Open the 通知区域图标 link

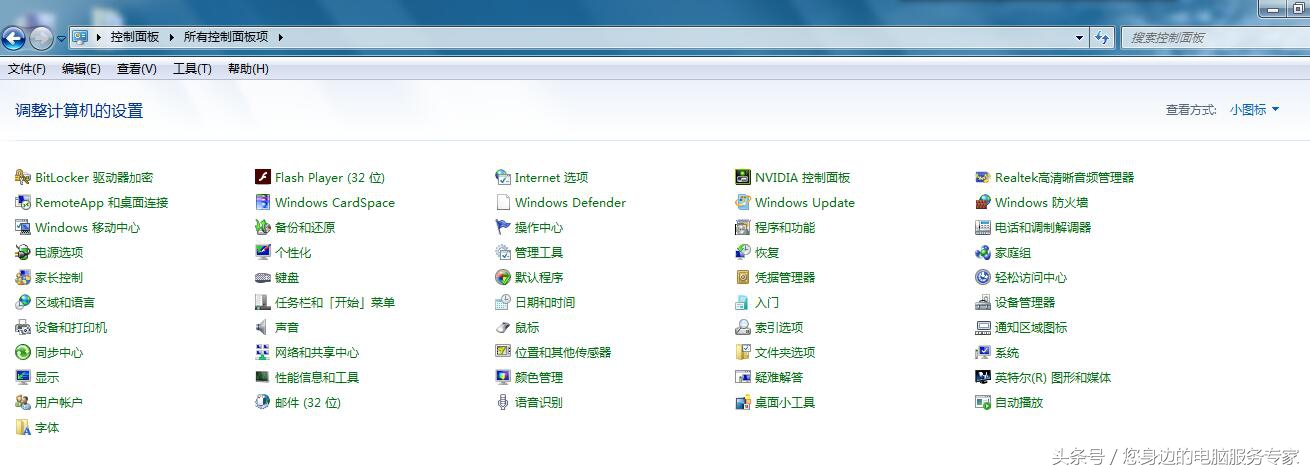coord(1031,327)
